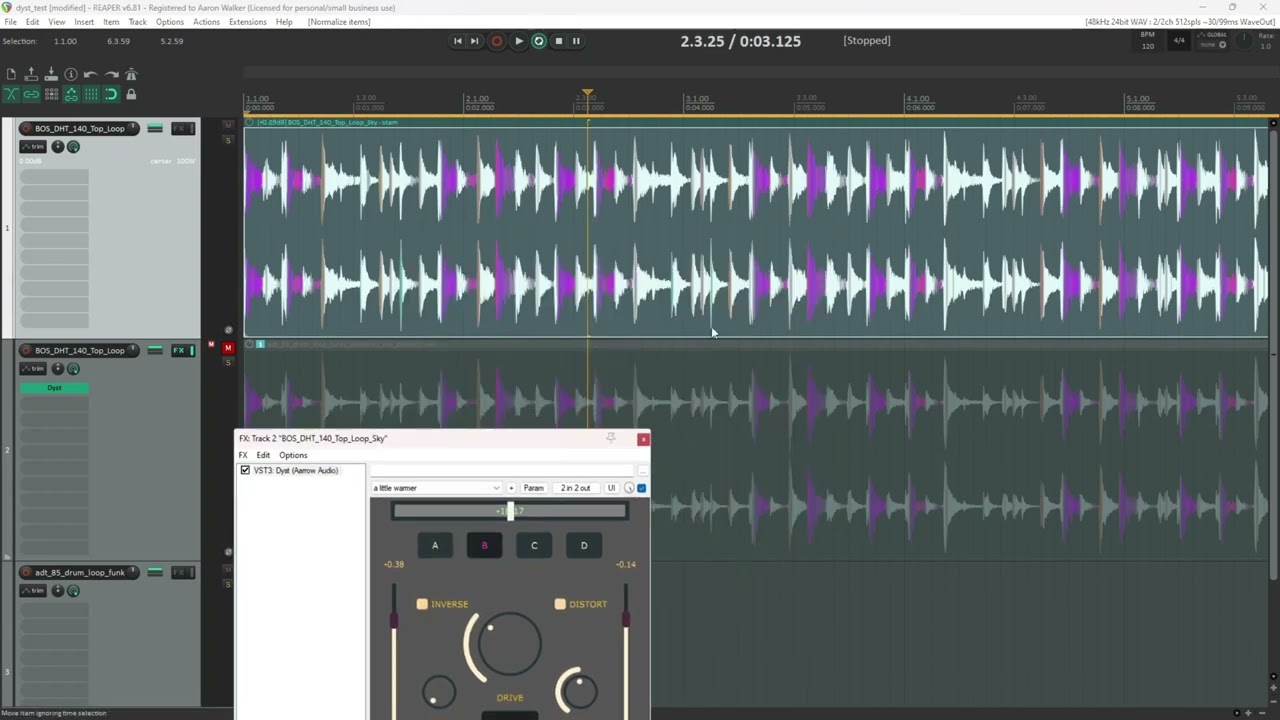This screenshot has width=1280, height=720.
Task: Click the Record button in transport
Action: 496,41
